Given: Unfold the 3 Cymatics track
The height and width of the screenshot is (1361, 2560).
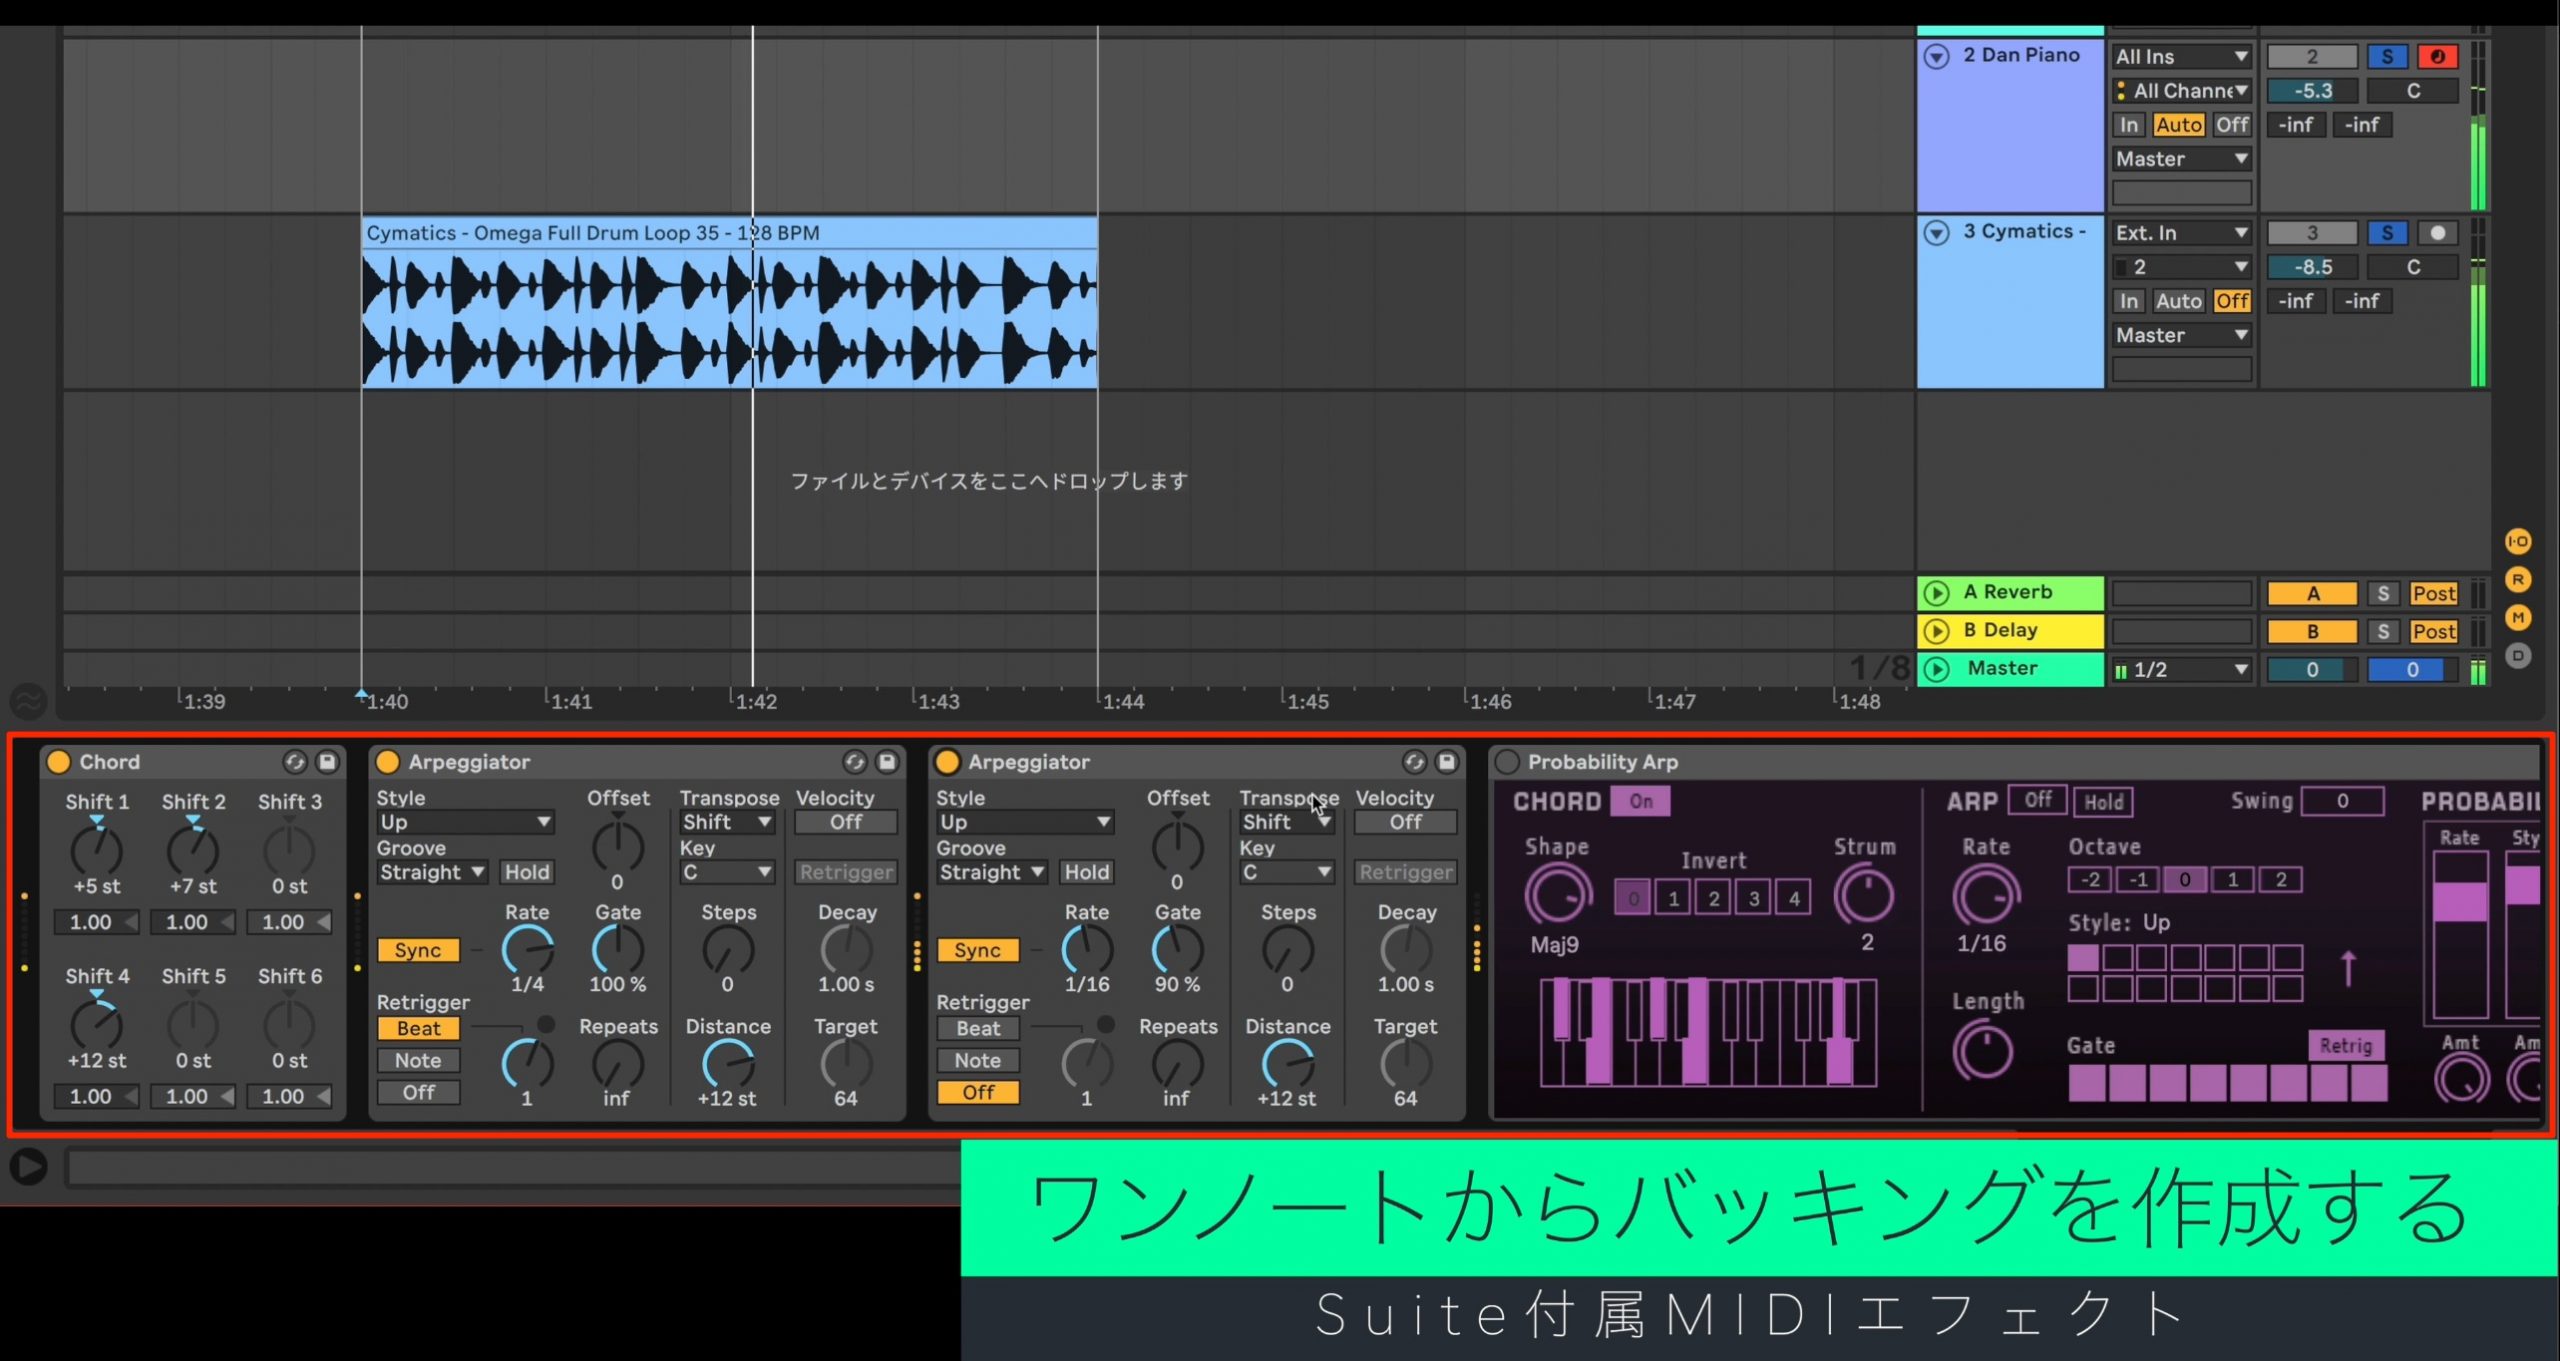Looking at the screenshot, I should [x=1937, y=233].
